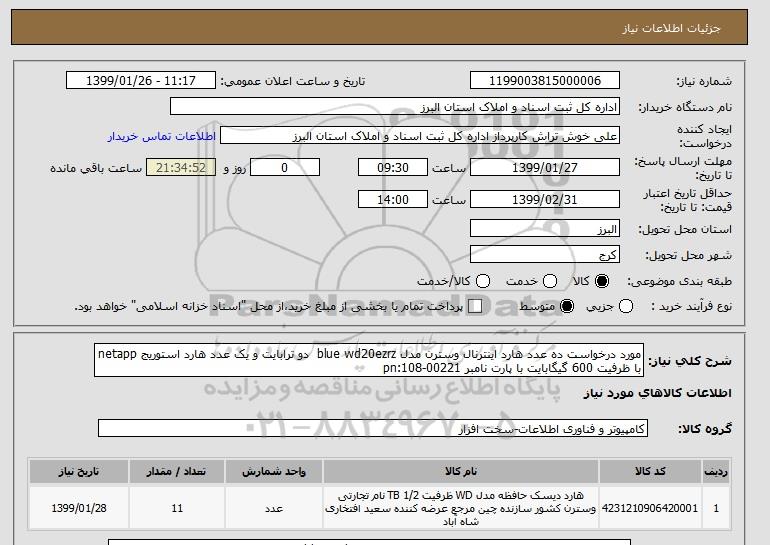
Task: Select the خدمت radio button
Action: (x=550, y=281)
